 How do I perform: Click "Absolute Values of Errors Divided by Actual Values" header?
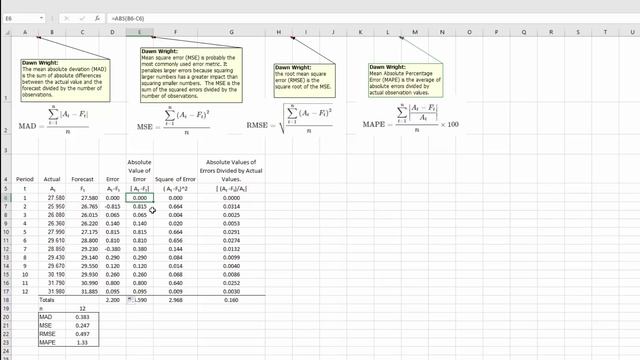click(231, 171)
